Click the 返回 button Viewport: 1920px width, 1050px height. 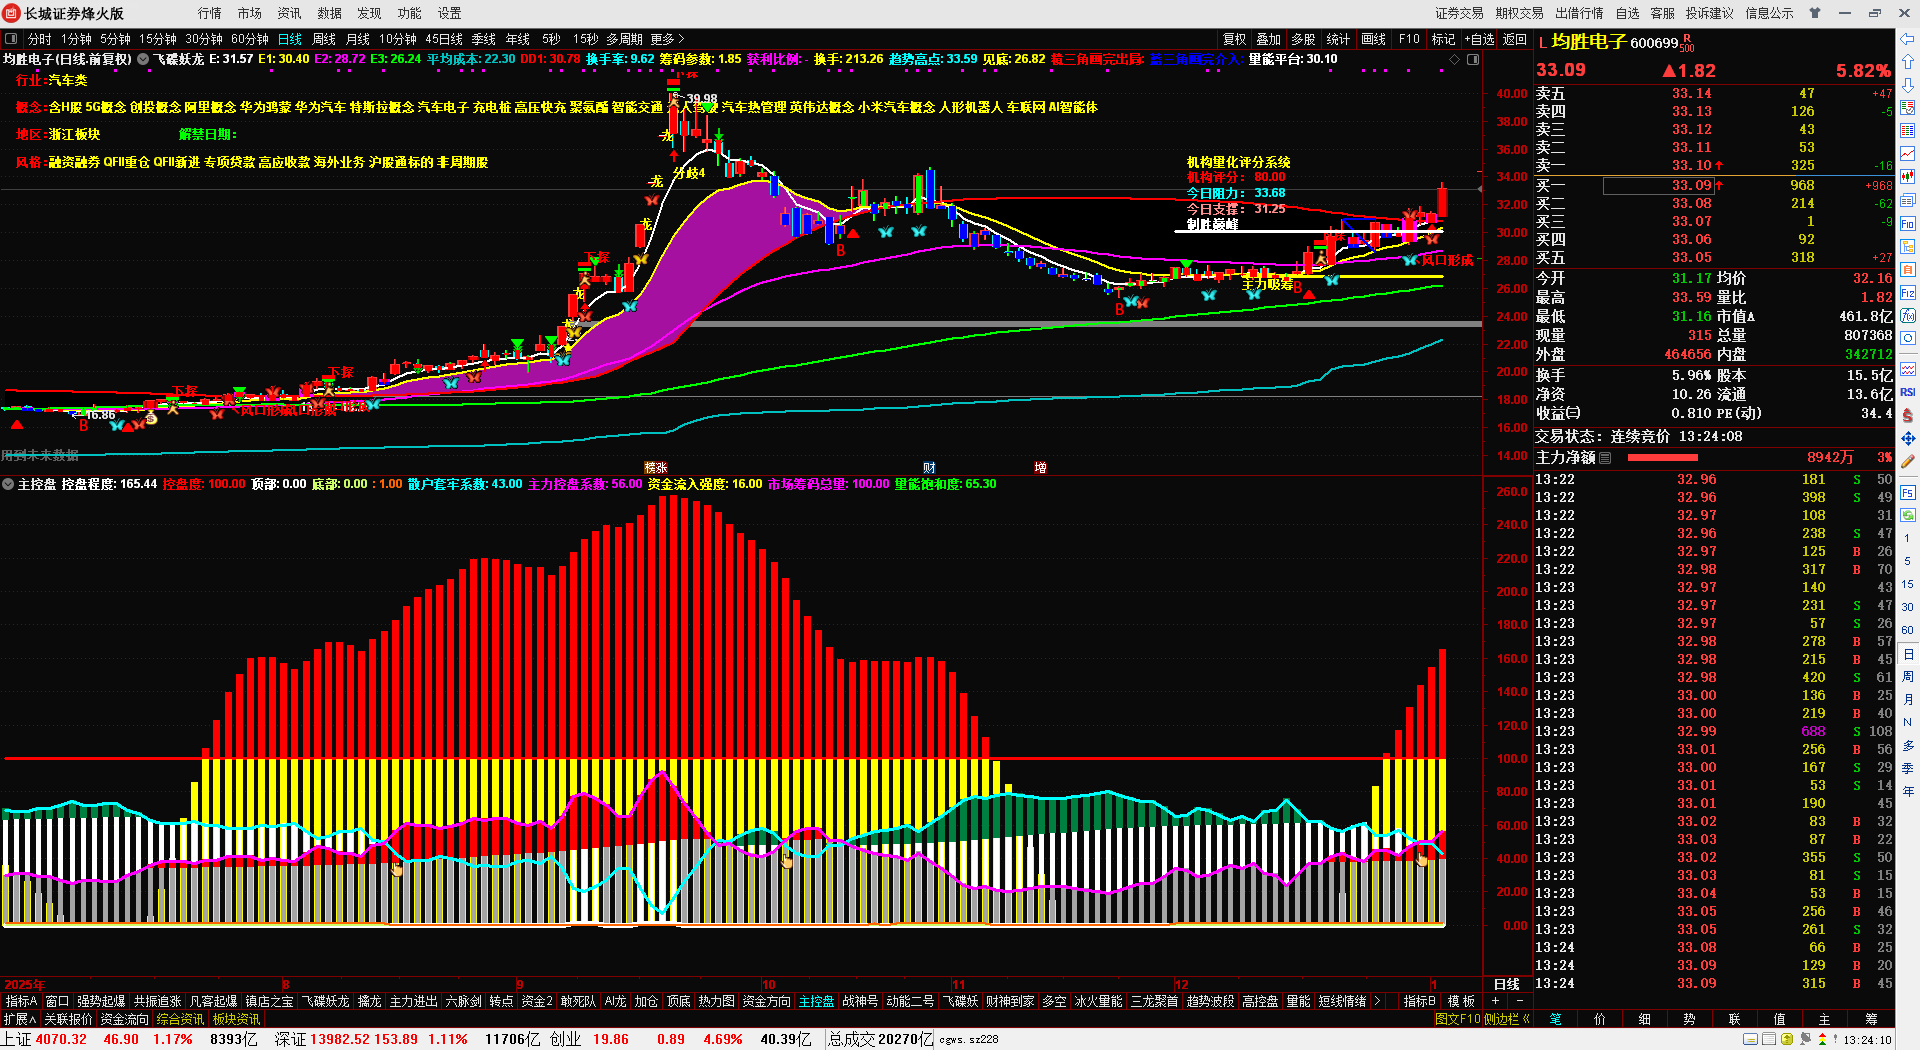coord(1515,39)
